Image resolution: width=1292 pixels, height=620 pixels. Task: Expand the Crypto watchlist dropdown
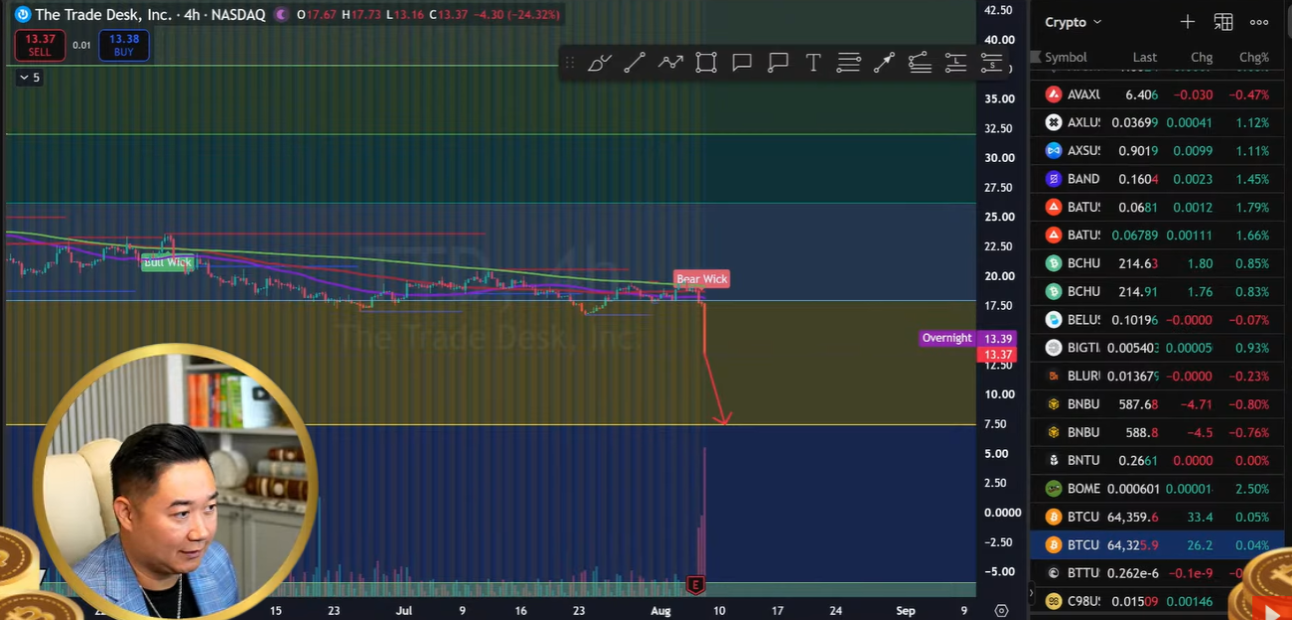(1073, 22)
